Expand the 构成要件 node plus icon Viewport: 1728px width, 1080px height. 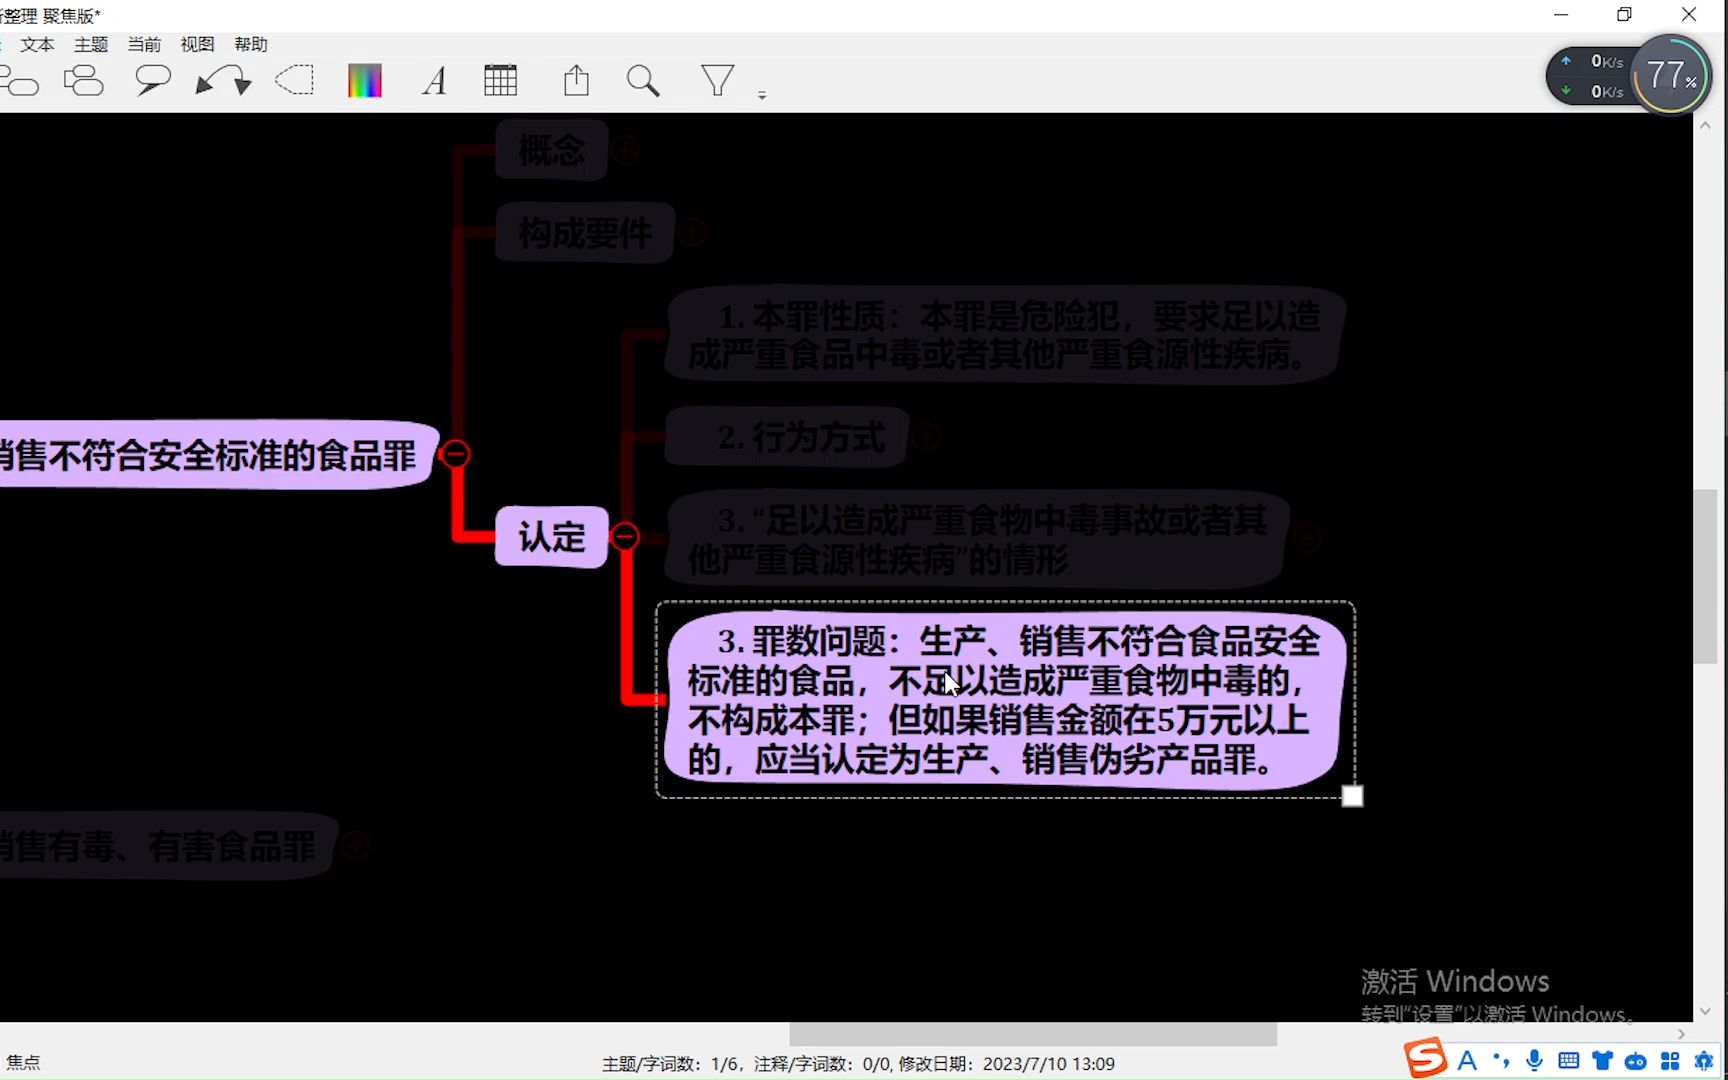(692, 232)
